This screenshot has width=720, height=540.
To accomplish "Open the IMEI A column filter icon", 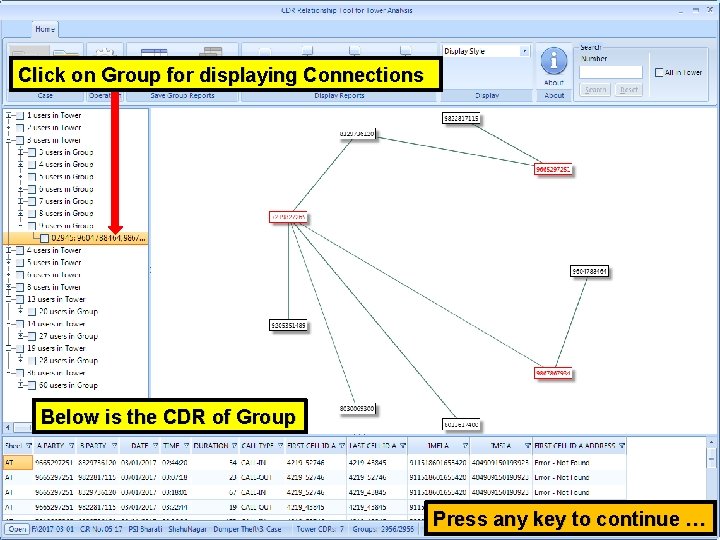I will pos(465,445).
